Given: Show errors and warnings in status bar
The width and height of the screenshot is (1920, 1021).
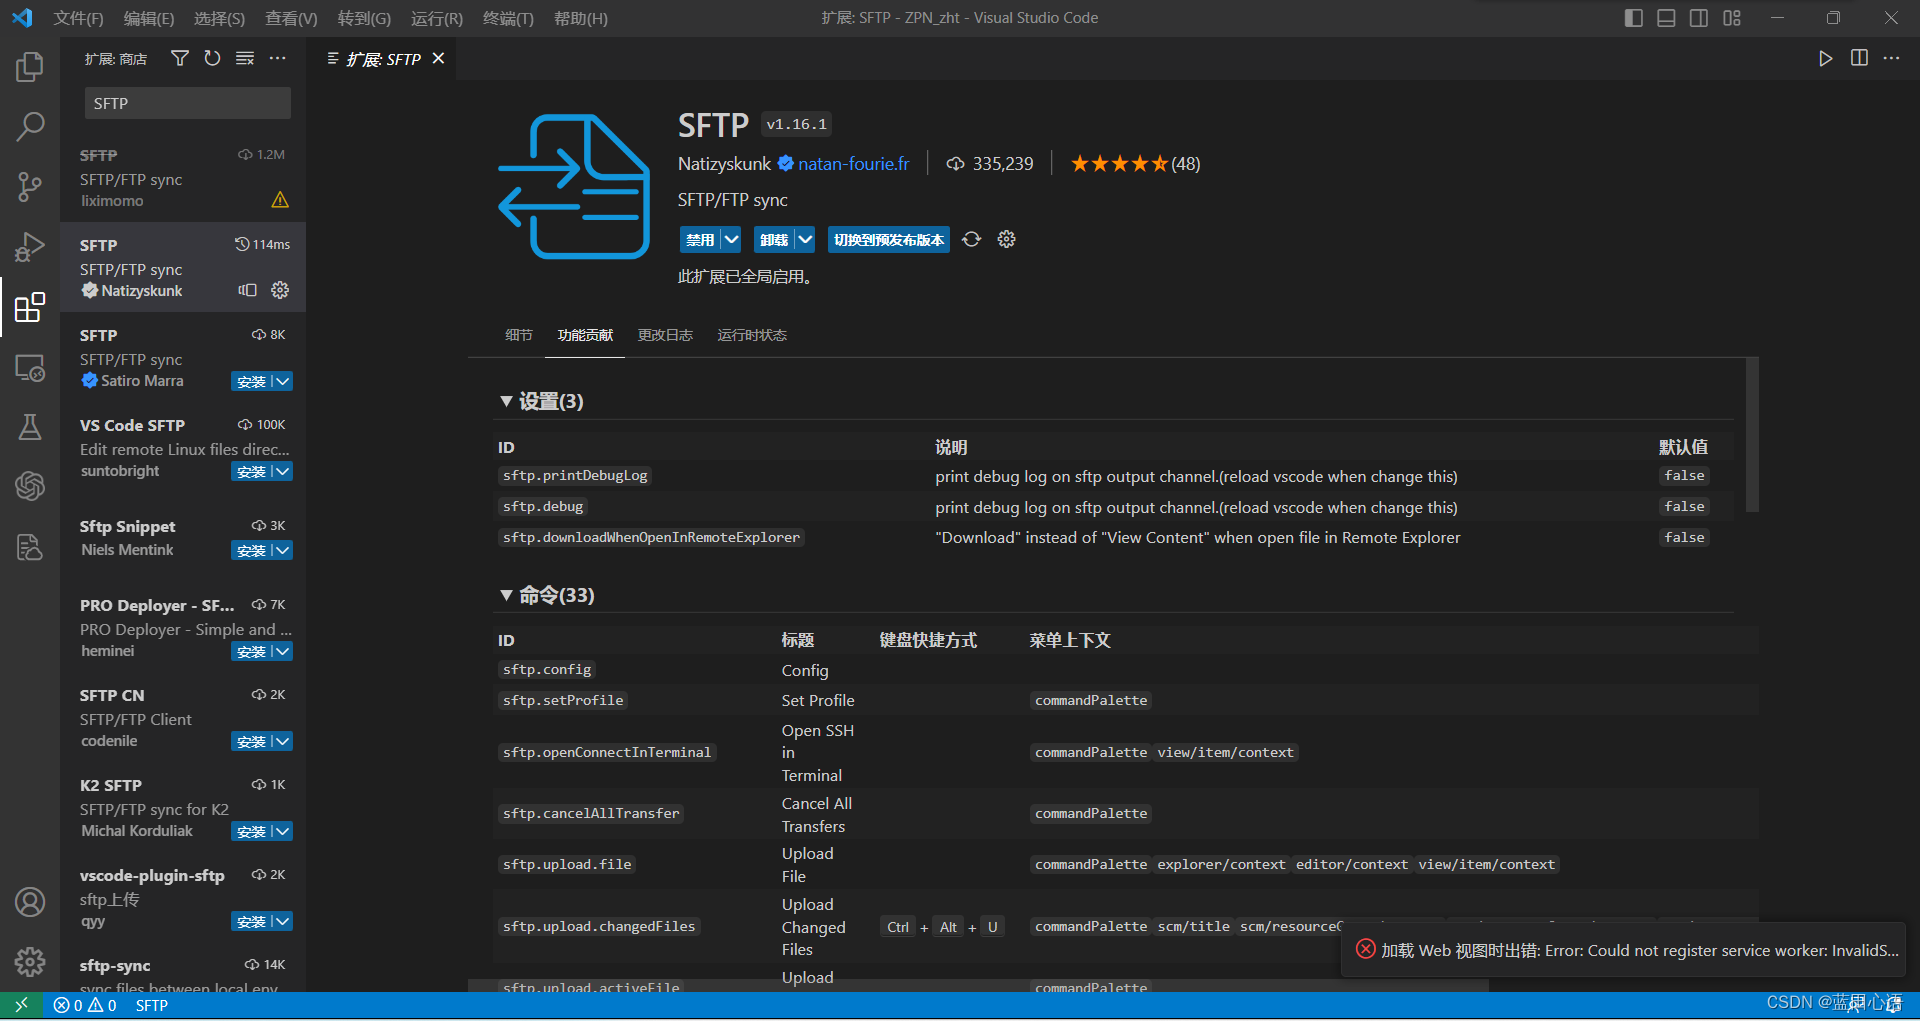Looking at the screenshot, I should click(85, 1005).
